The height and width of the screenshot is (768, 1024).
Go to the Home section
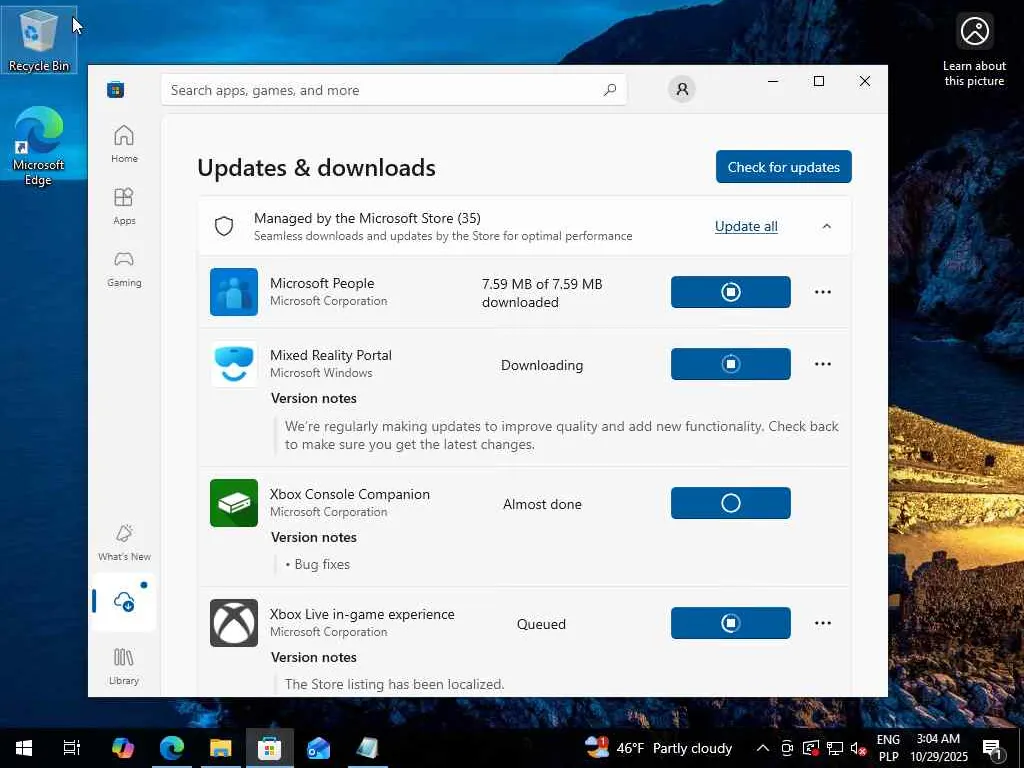[x=124, y=144]
